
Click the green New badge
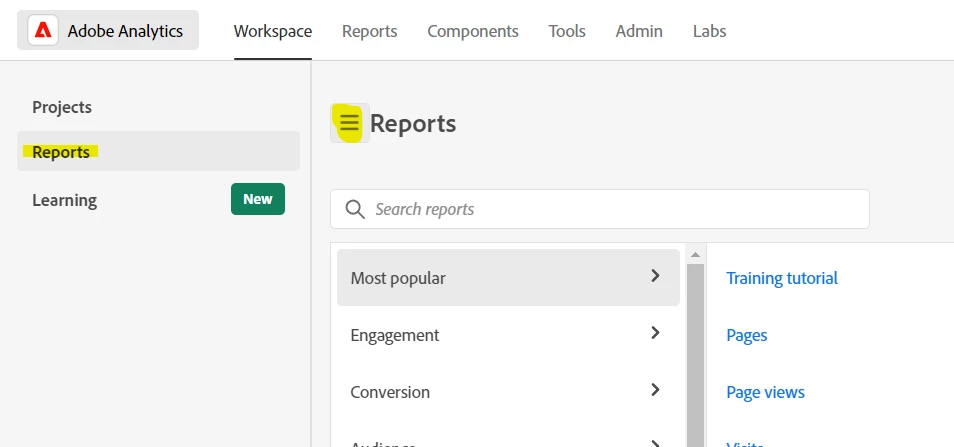click(258, 199)
